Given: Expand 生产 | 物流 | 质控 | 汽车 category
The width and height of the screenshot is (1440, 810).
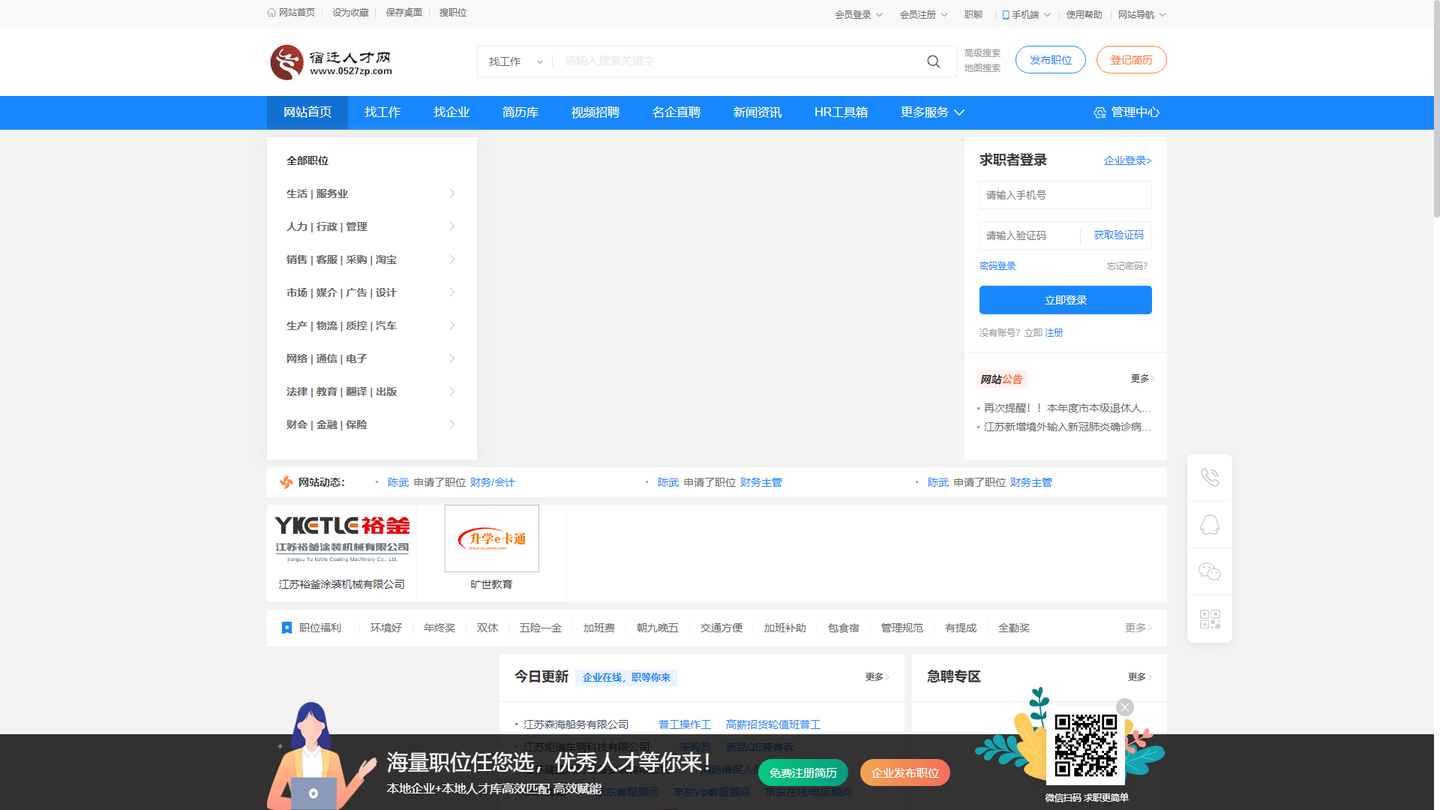Looking at the screenshot, I should click(371, 326).
